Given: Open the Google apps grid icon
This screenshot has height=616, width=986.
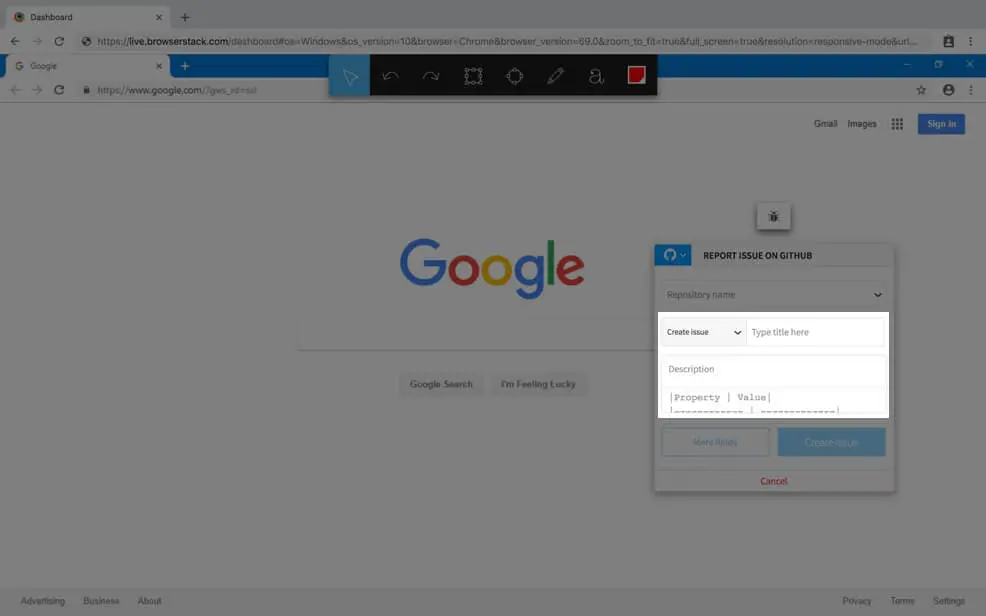Looking at the screenshot, I should click(897, 124).
